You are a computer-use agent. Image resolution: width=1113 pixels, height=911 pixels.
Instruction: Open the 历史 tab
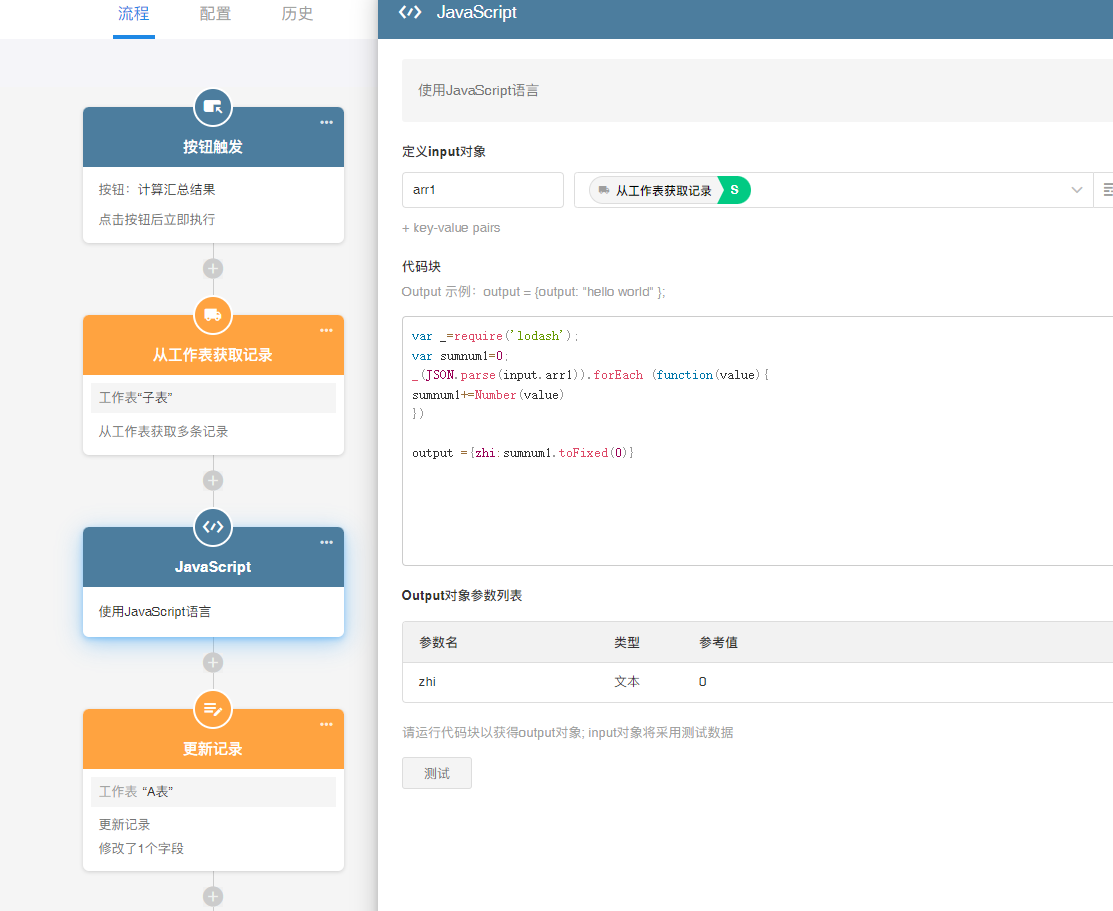click(x=297, y=13)
